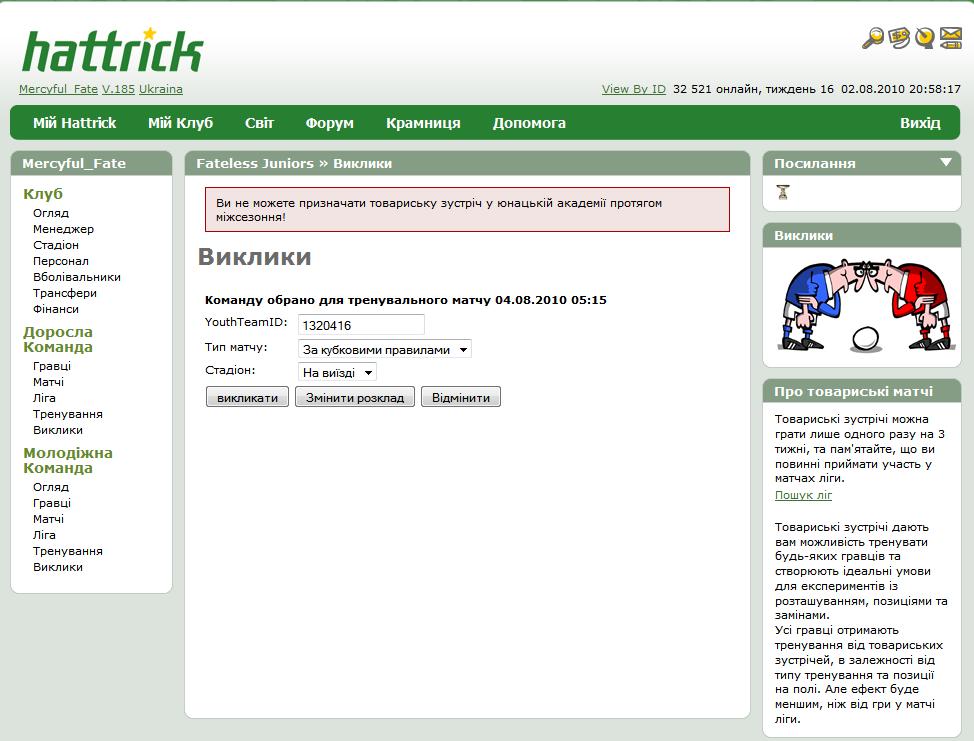Open Стадіон in Клуб sidebar
The height and width of the screenshot is (741, 974).
[56, 245]
